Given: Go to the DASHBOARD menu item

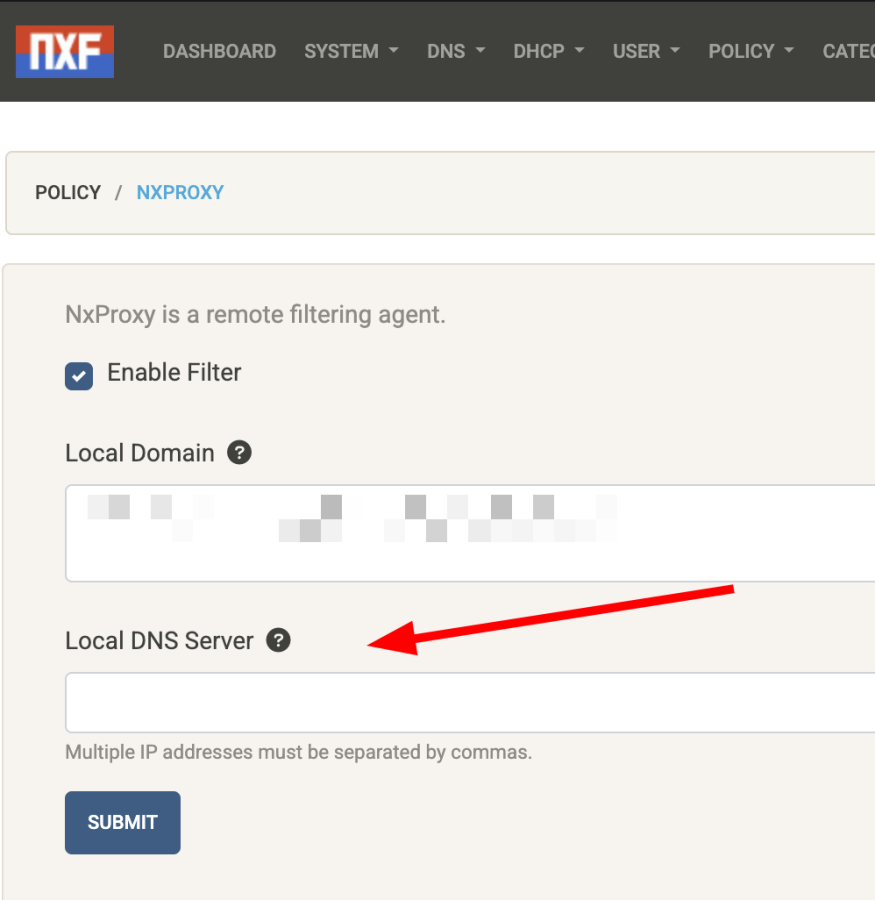Looking at the screenshot, I should (x=219, y=52).
